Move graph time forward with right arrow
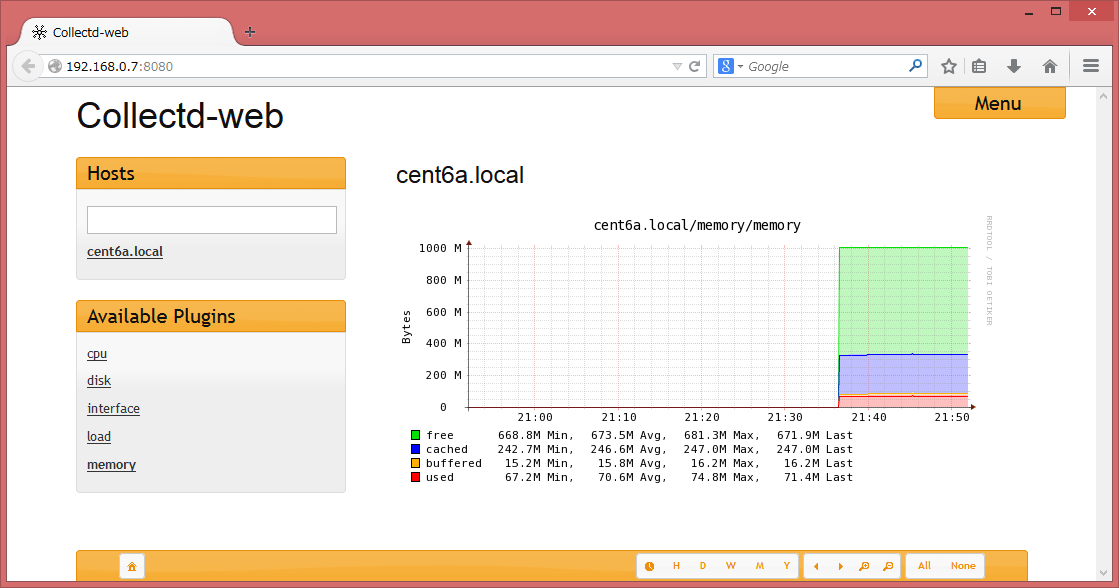Viewport: 1119px width, 588px height. (x=841, y=566)
